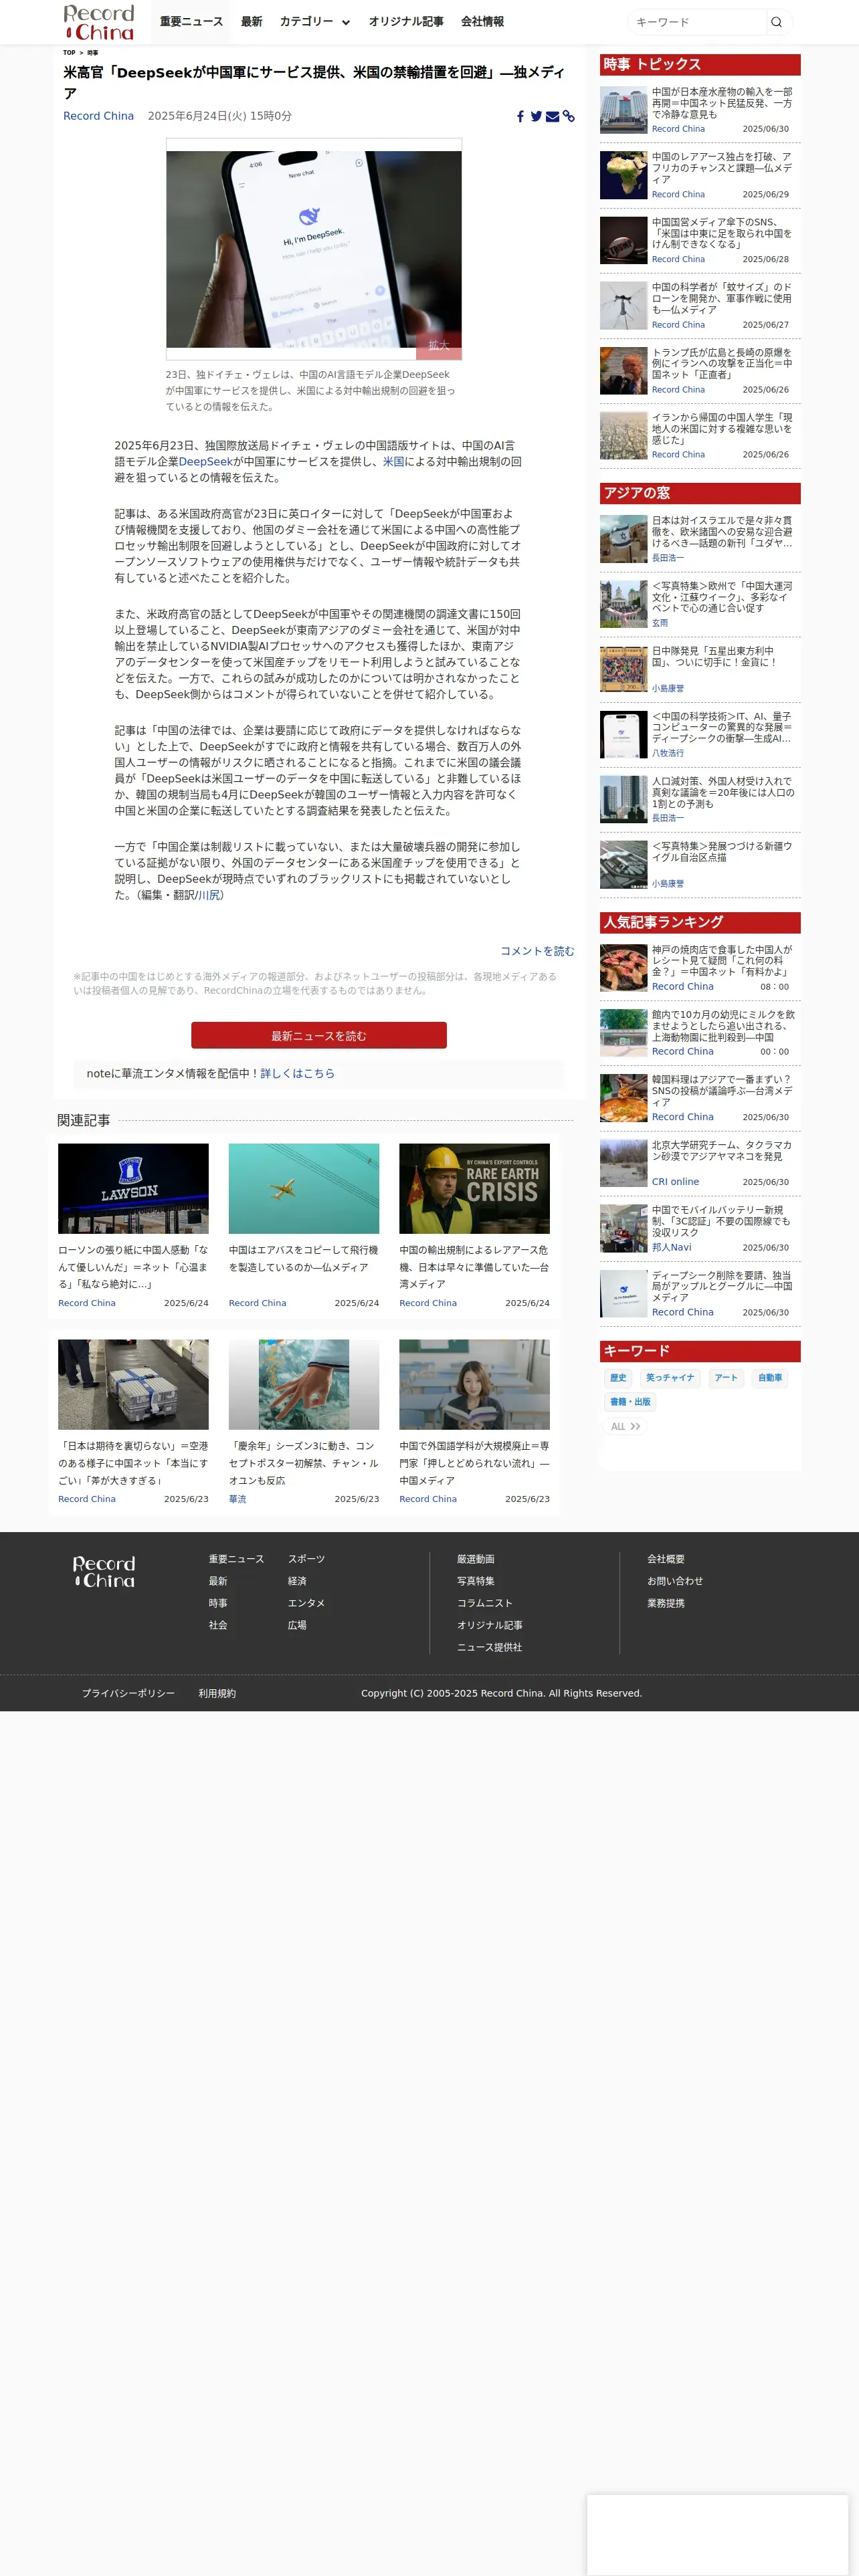Viewport: 859px width, 2576px height.
Task: Share article on Twitter icon
Action: click(536, 117)
